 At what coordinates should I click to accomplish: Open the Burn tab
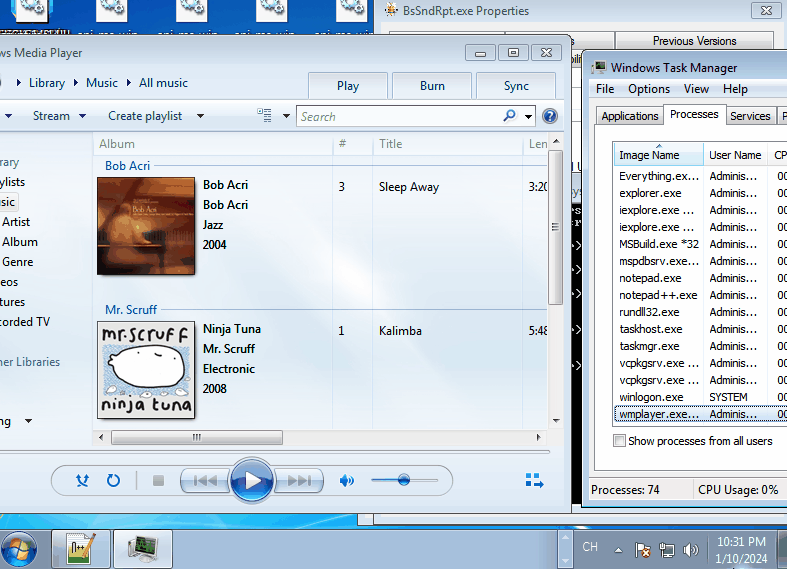432,86
